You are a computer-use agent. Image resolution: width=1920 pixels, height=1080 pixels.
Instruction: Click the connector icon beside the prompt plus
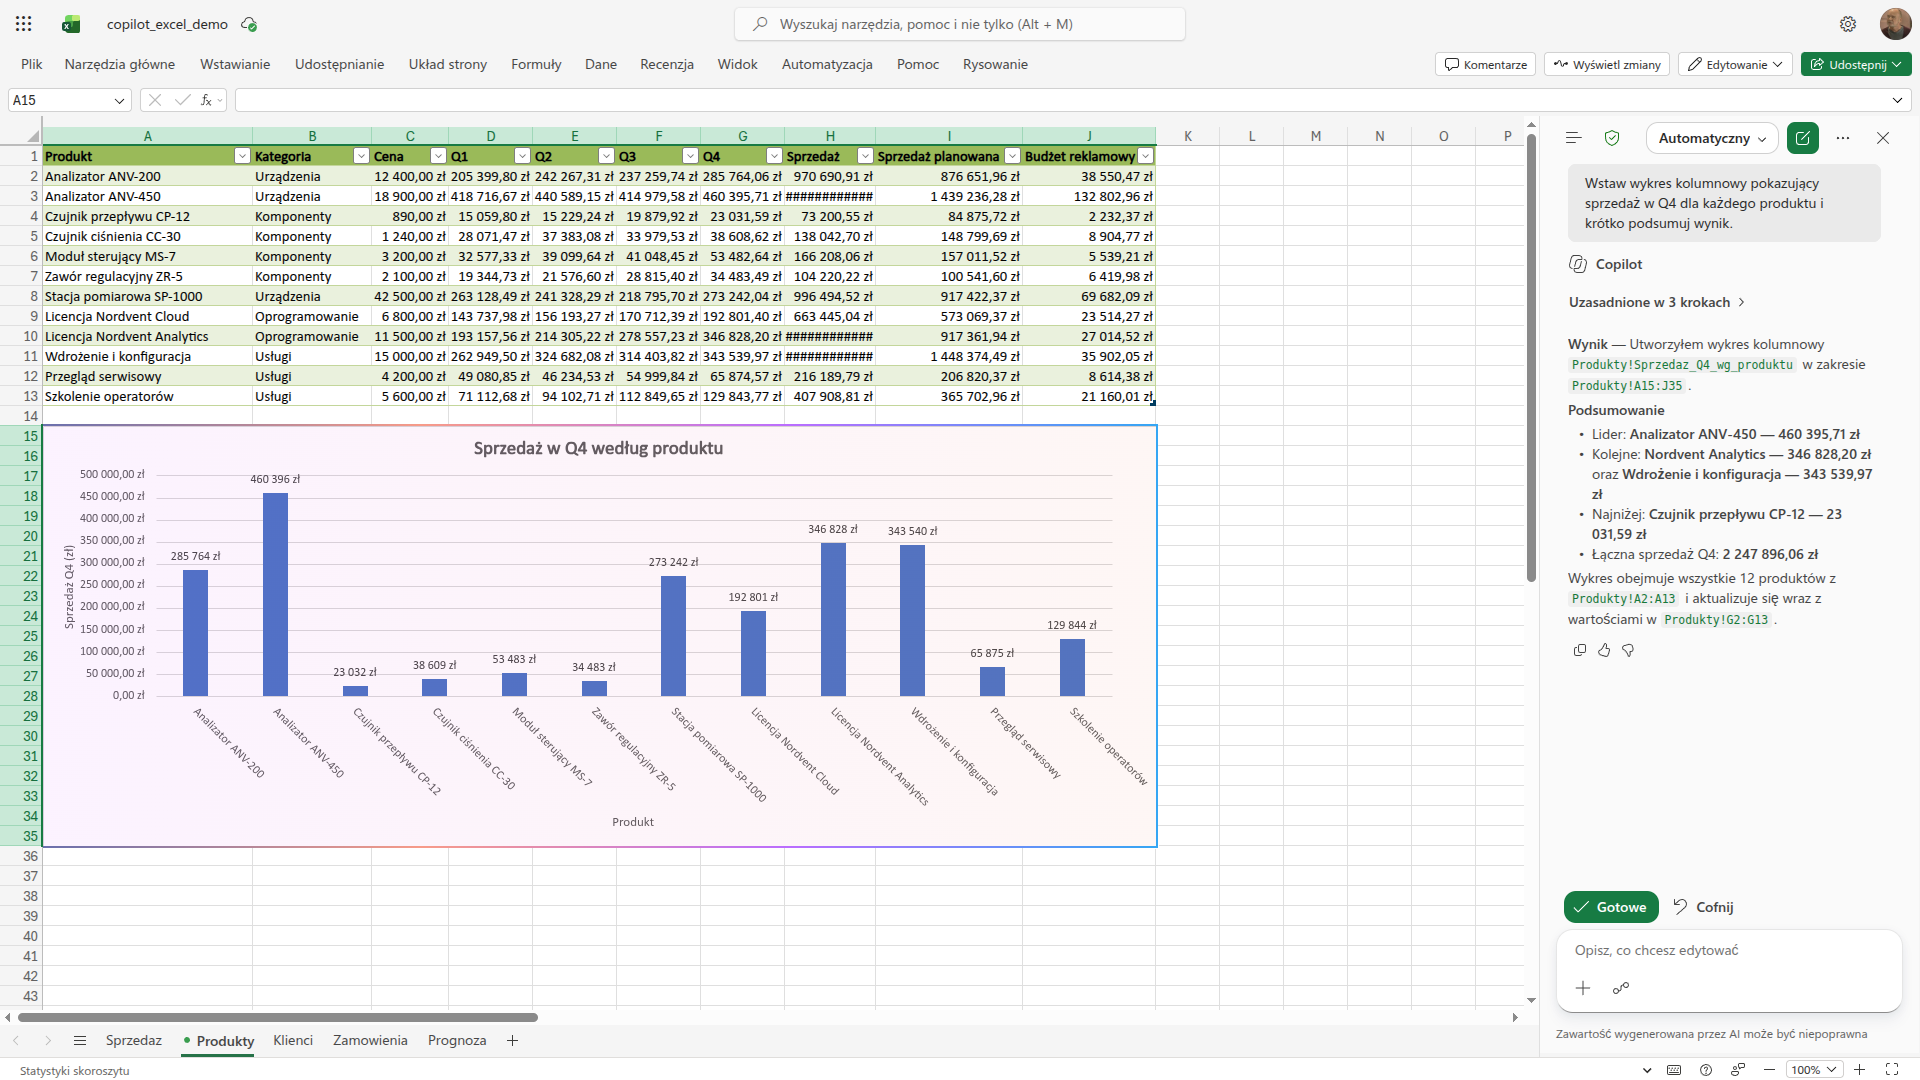[1621, 988]
